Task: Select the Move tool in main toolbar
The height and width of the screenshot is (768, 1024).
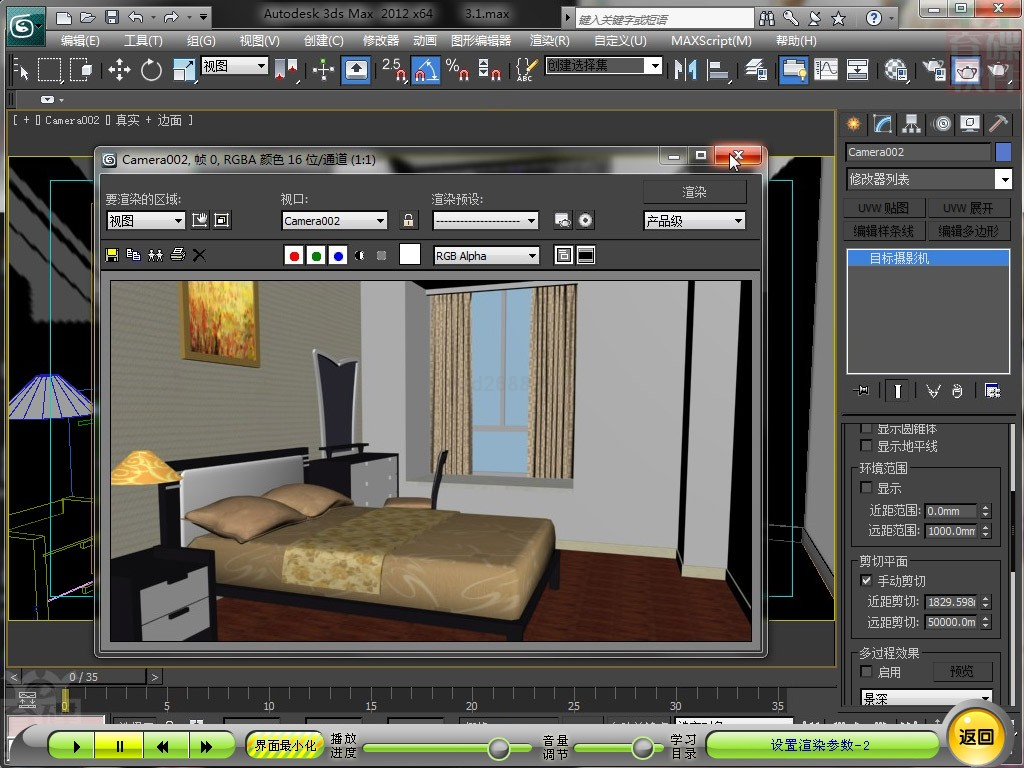Action: [x=119, y=69]
